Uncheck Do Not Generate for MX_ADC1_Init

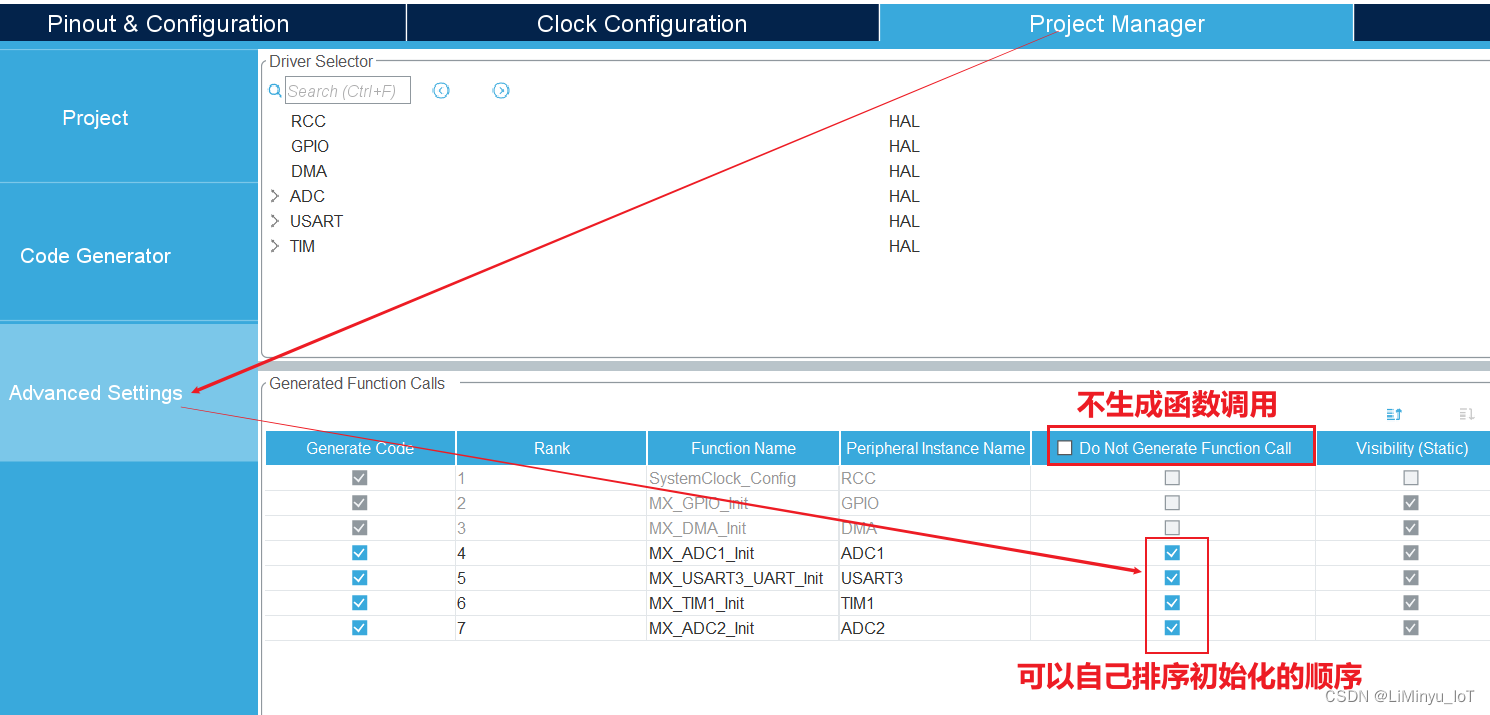click(1171, 552)
